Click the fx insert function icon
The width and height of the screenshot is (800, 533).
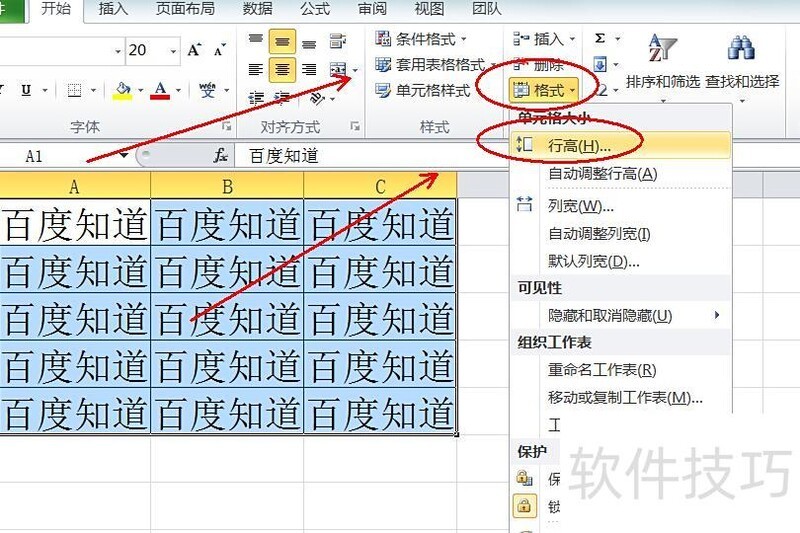220,155
